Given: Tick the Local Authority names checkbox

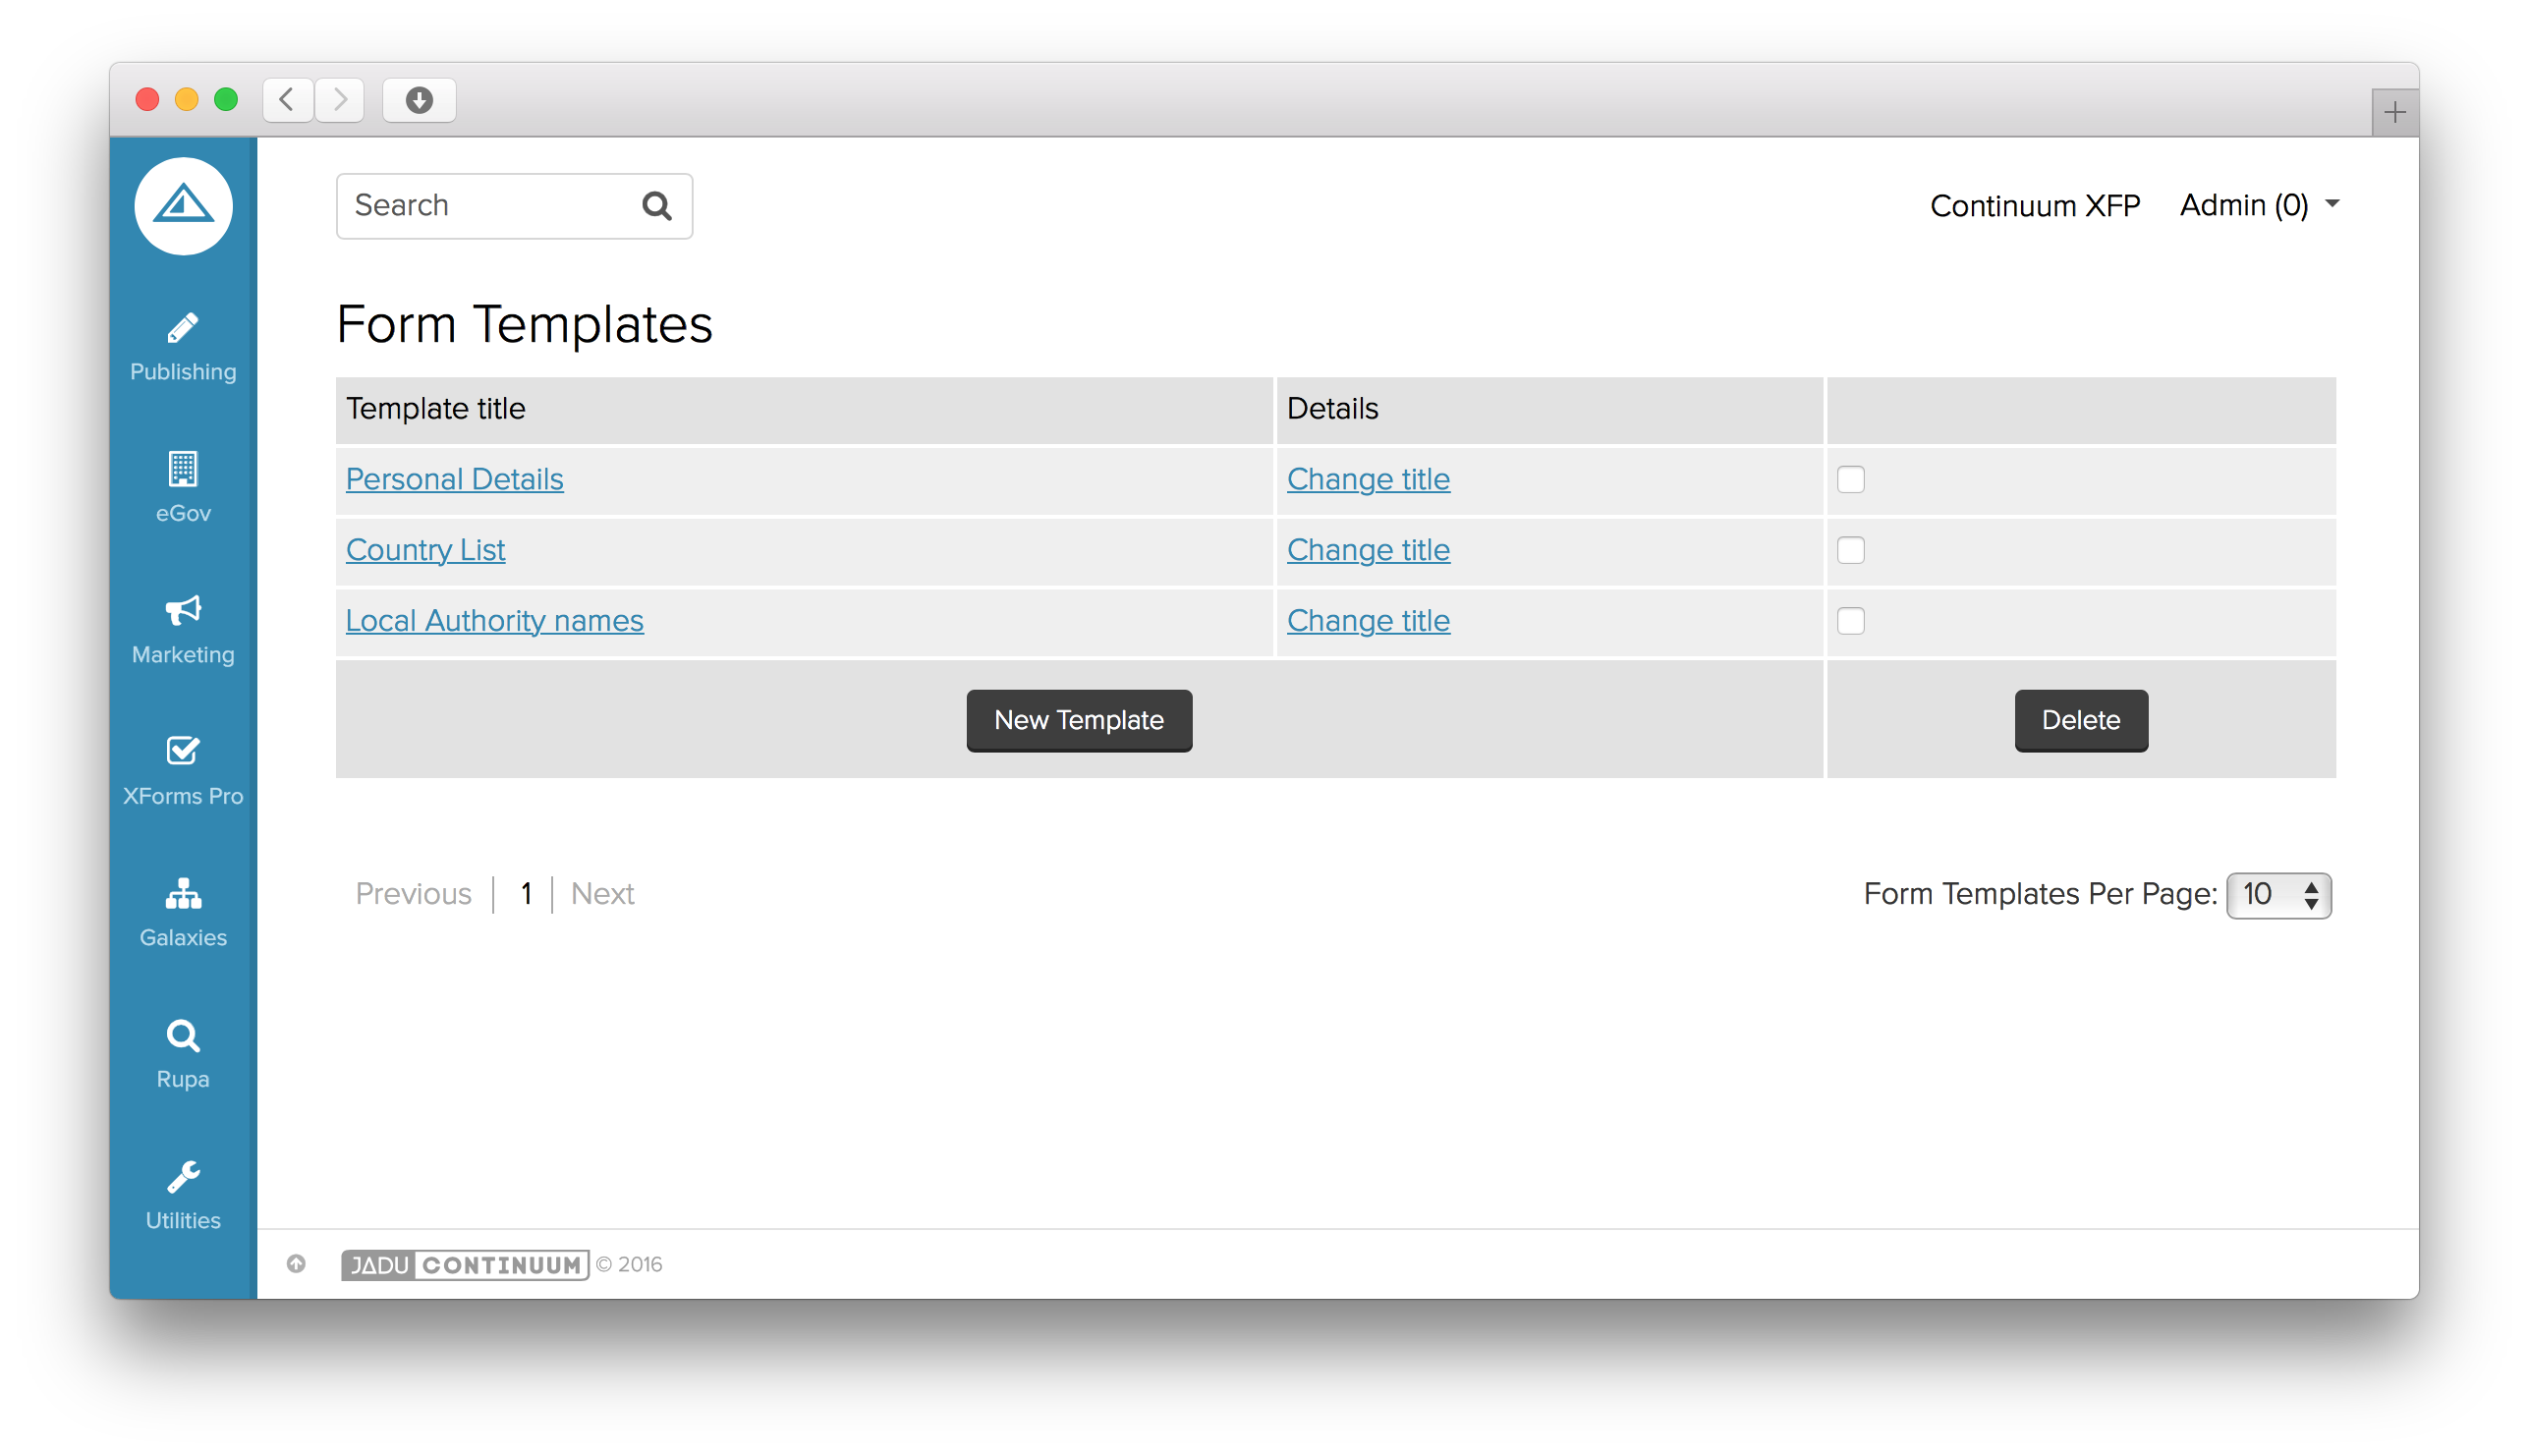Looking at the screenshot, I should pos(1850,621).
